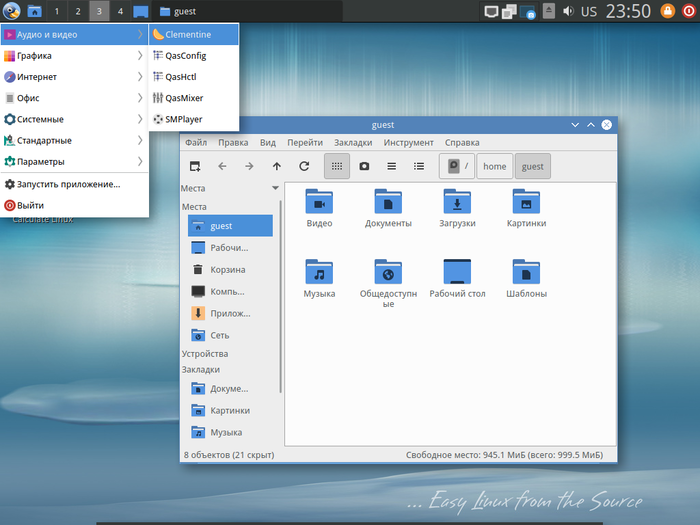The width and height of the screenshot is (700, 525).
Task: Click the reload folder icon
Action: pos(304,166)
